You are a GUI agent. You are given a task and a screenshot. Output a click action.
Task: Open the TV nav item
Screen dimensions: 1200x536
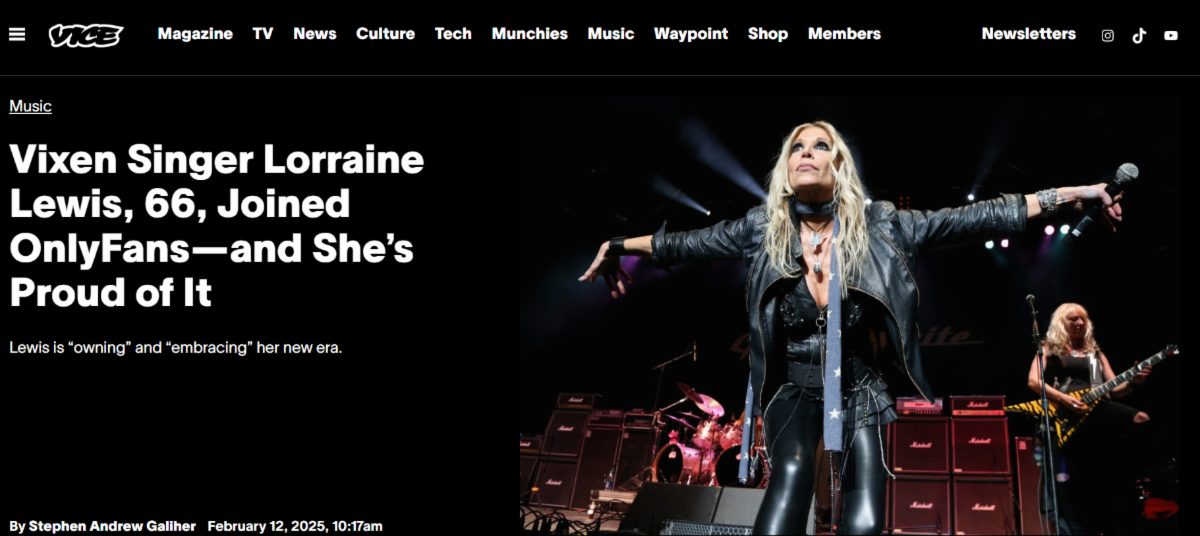263,34
